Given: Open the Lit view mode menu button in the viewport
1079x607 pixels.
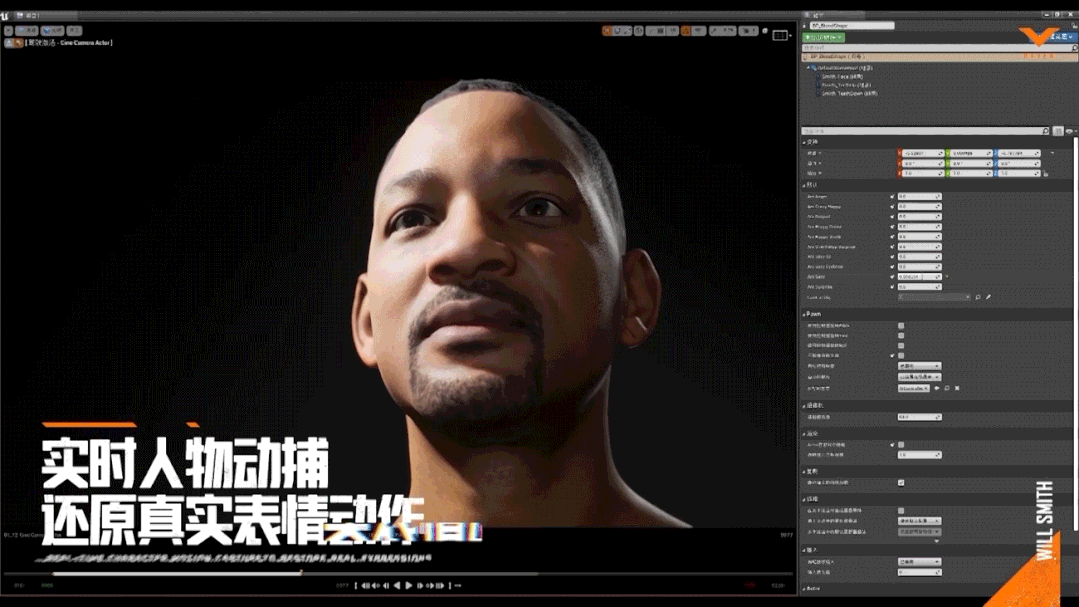Looking at the screenshot, I should tap(52, 31).
